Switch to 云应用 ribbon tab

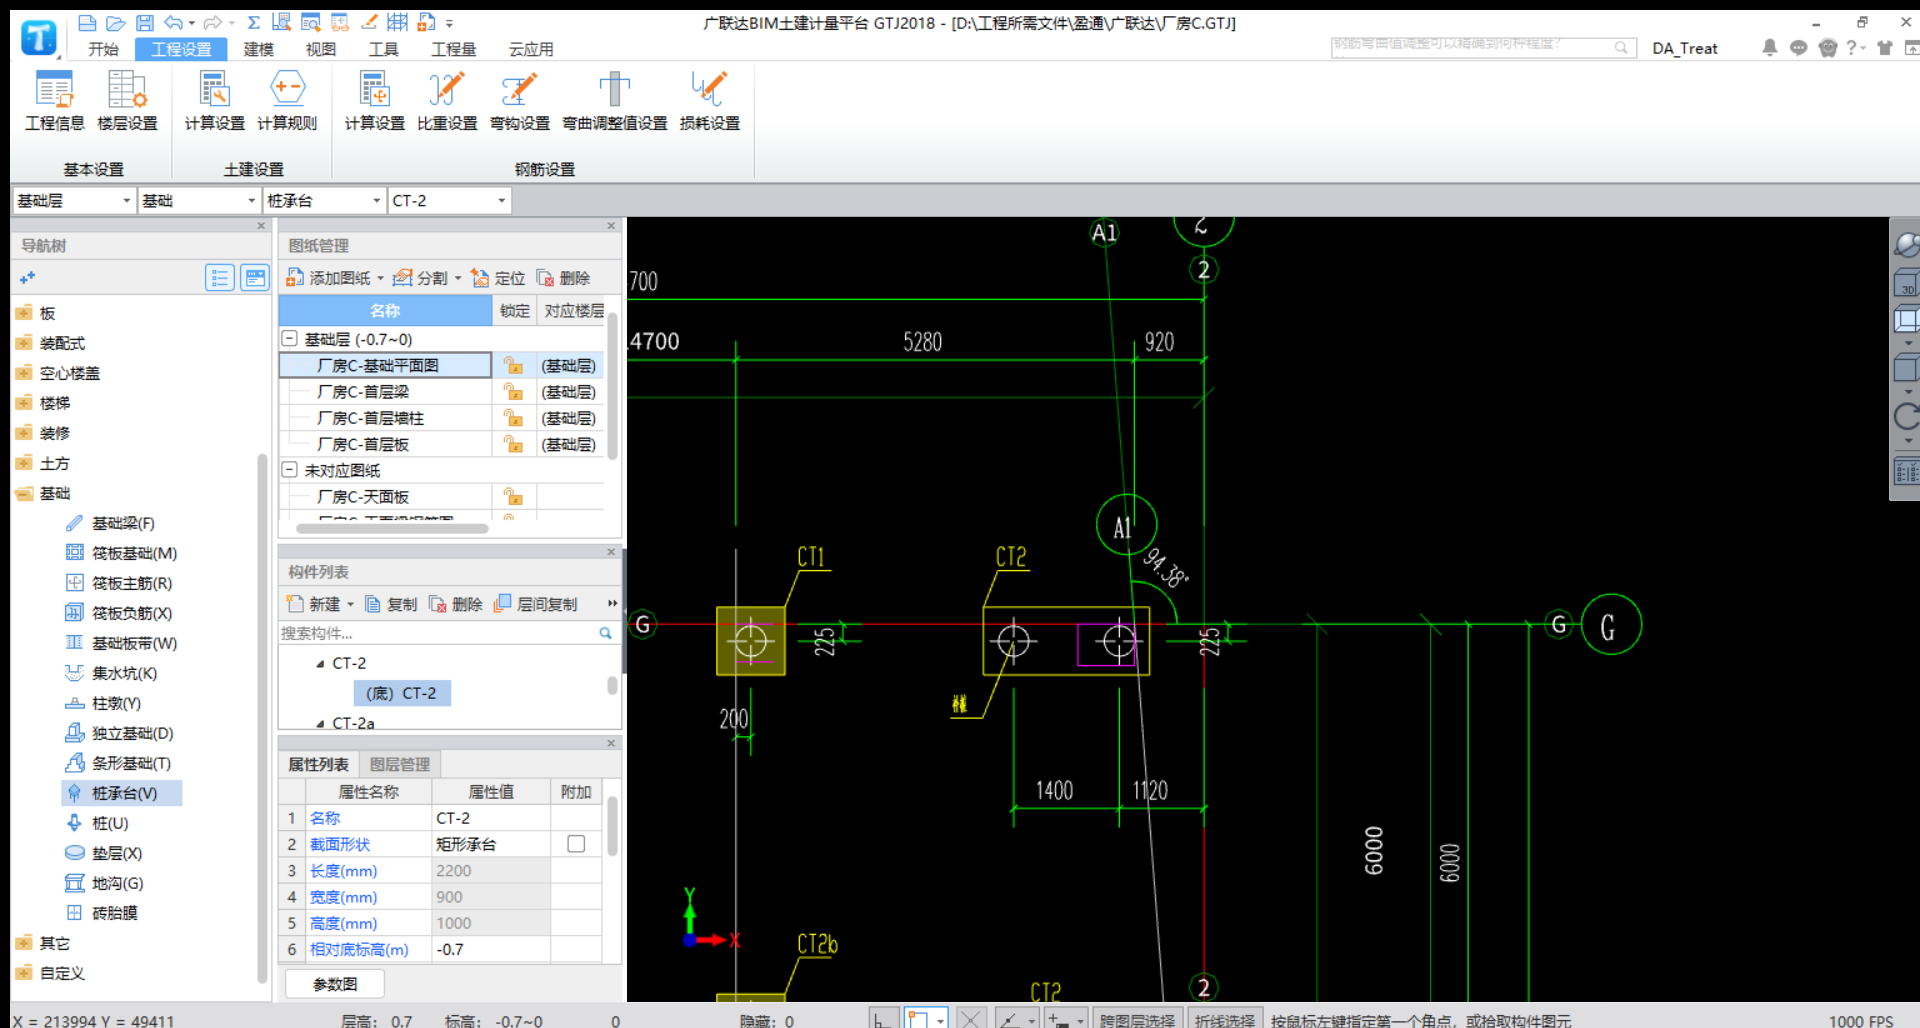coord(531,49)
